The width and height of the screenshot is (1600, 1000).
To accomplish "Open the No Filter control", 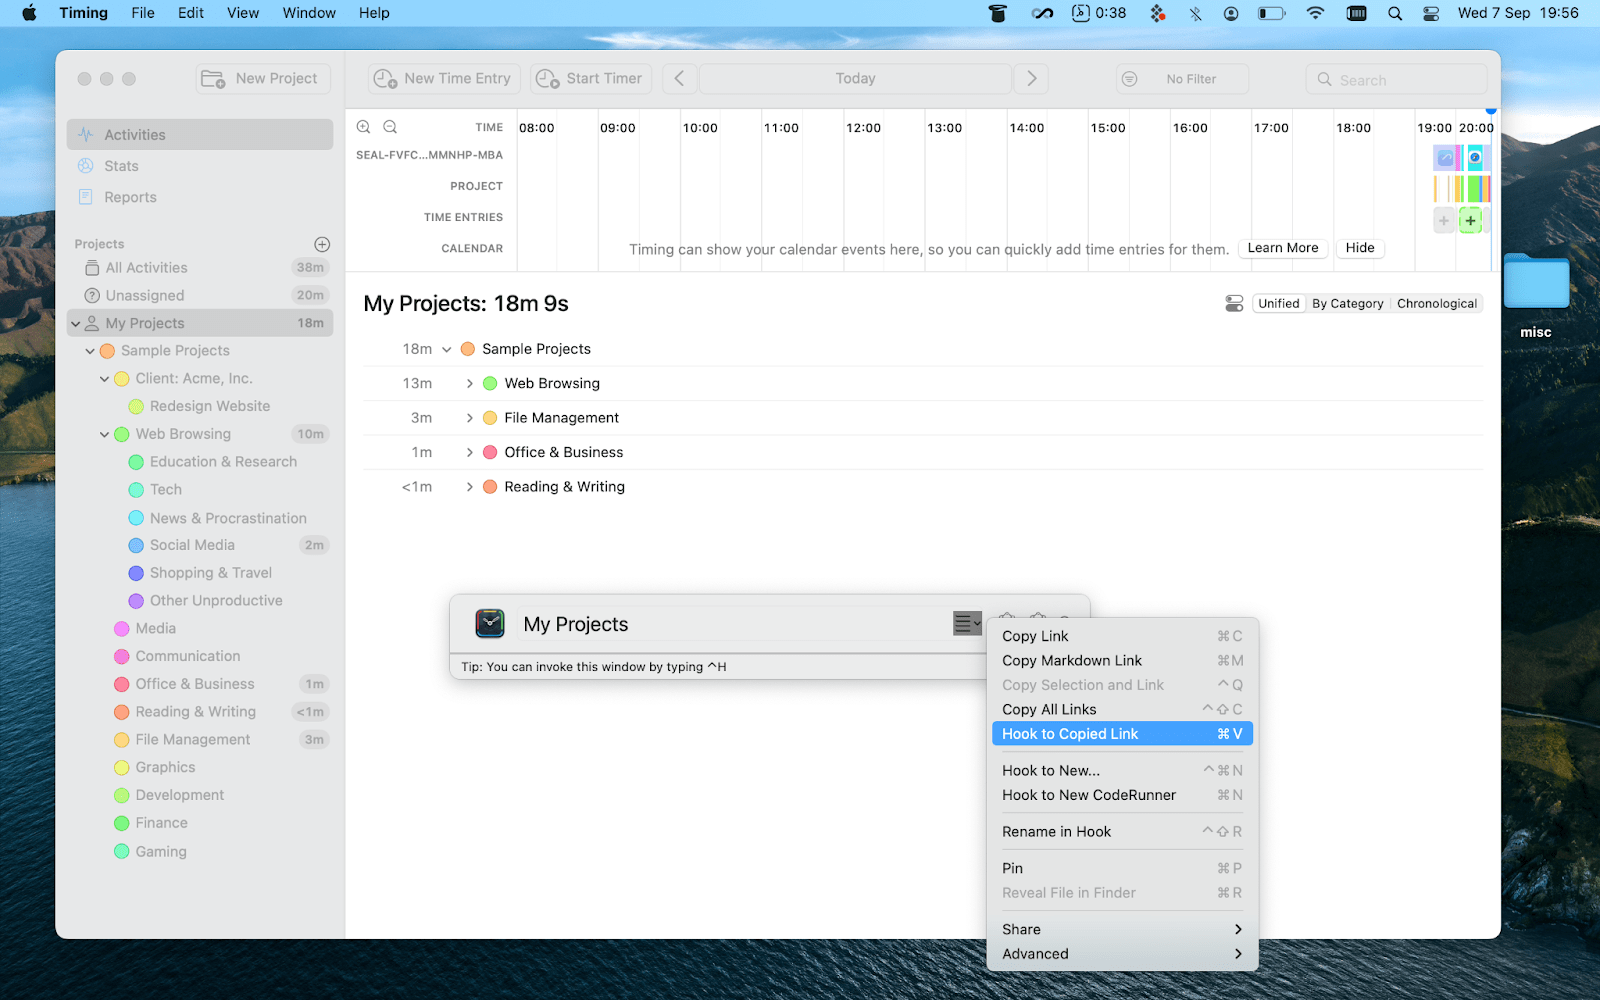I will click(1182, 79).
